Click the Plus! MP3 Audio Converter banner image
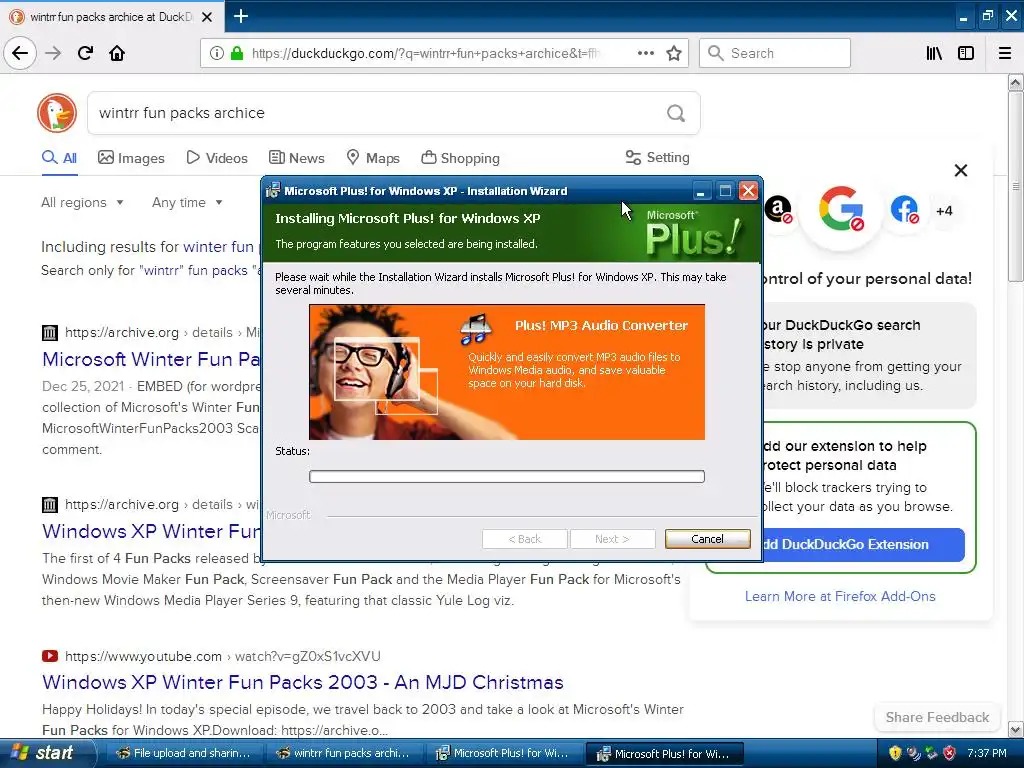The height and width of the screenshot is (768, 1024). click(507, 372)
